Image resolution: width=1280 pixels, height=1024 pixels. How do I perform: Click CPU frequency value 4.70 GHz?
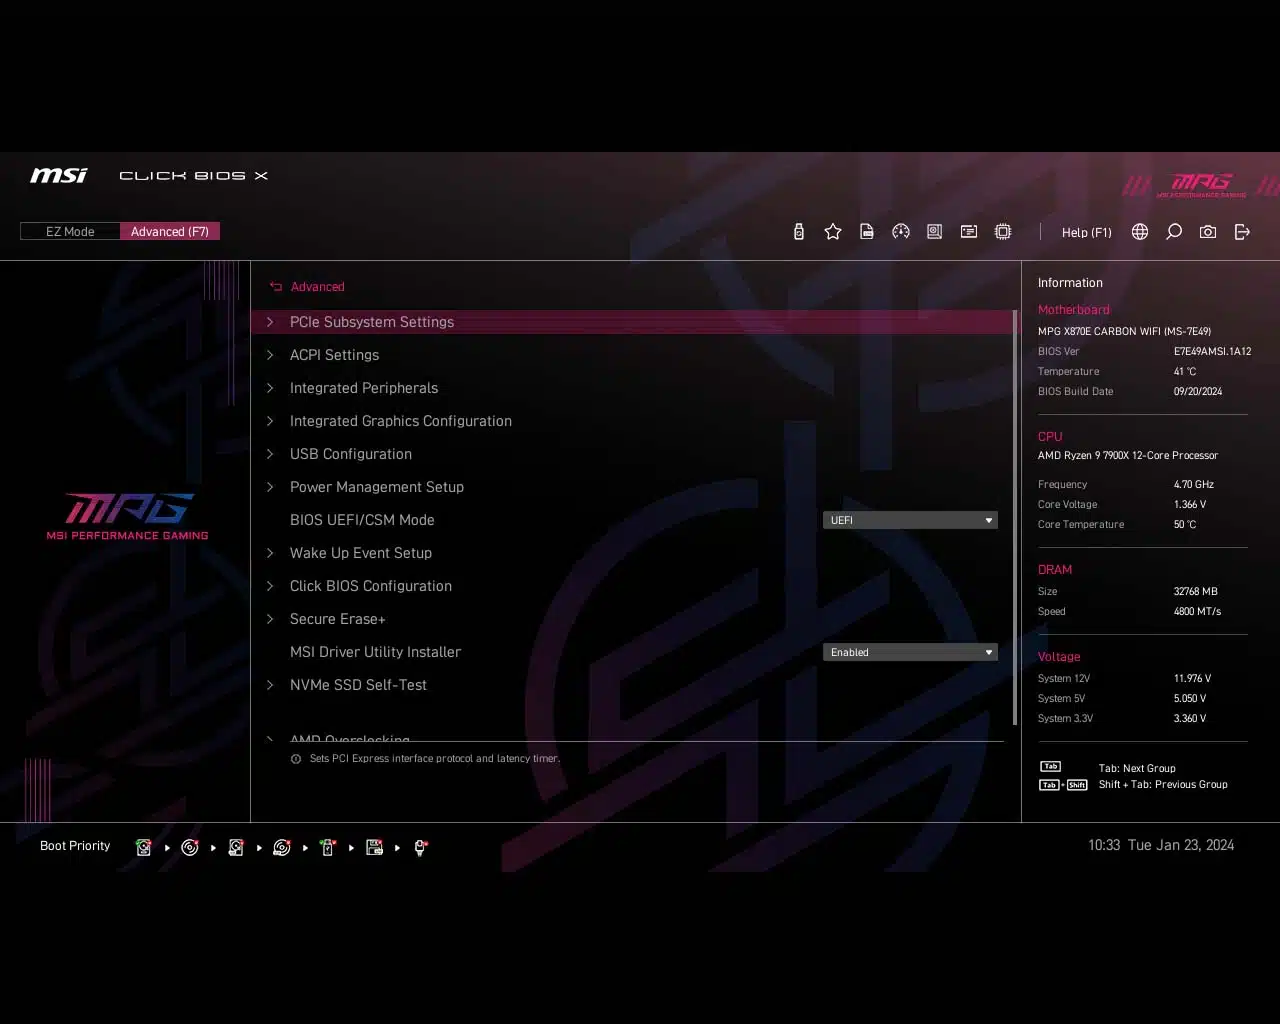coord(1194,485)
